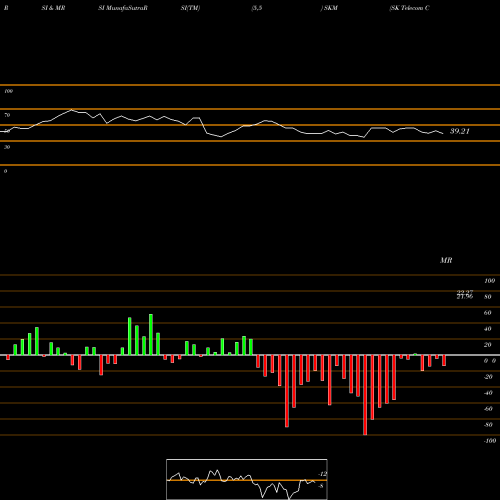
Task: Click the 'SI & MR' header text
Action: (x=53, y=8)
